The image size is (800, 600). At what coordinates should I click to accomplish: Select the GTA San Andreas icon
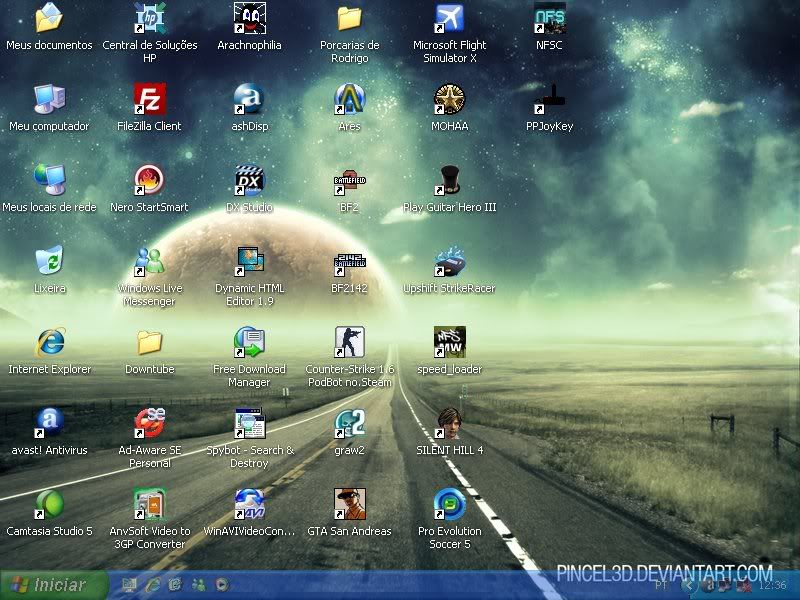click(349, 505)
